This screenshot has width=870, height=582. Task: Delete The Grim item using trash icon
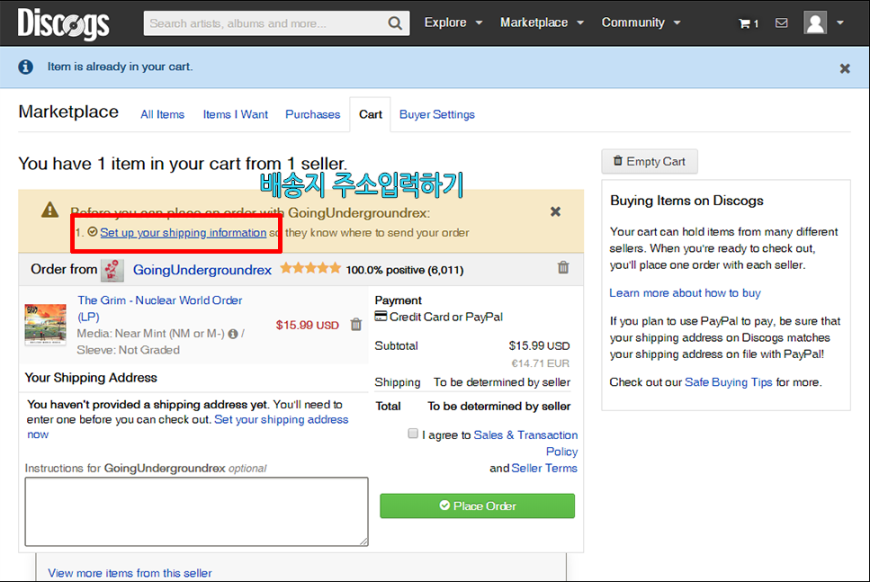[x=356, y=325]
